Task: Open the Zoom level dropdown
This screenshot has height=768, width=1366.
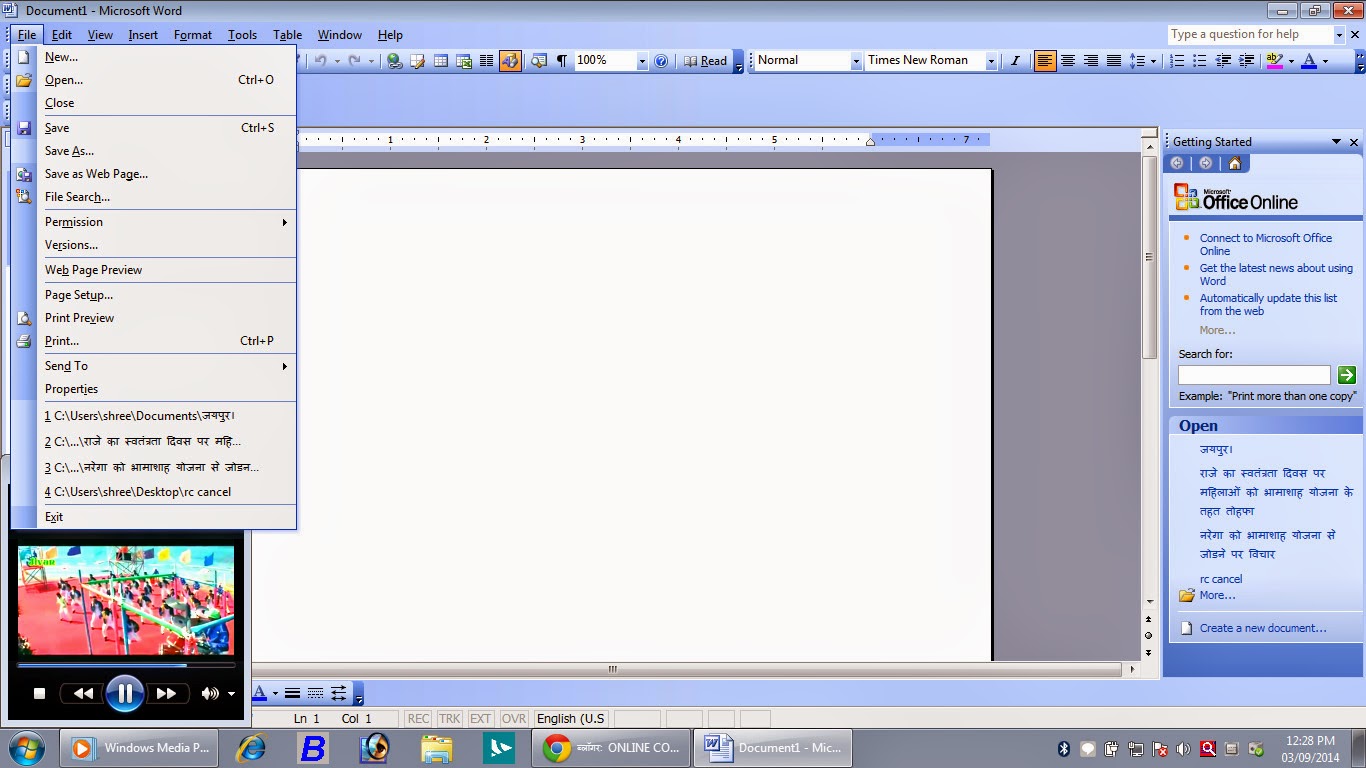Action: 642,60
